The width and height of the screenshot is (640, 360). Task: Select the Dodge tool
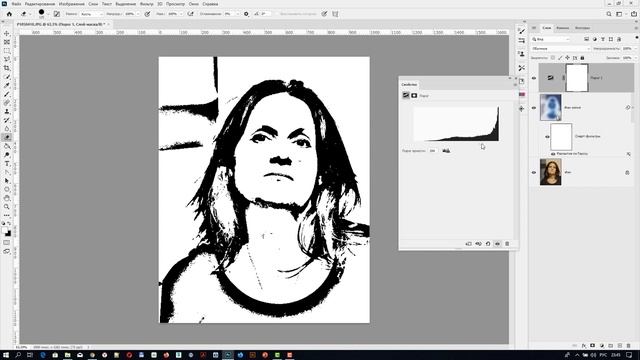(7, 155)
